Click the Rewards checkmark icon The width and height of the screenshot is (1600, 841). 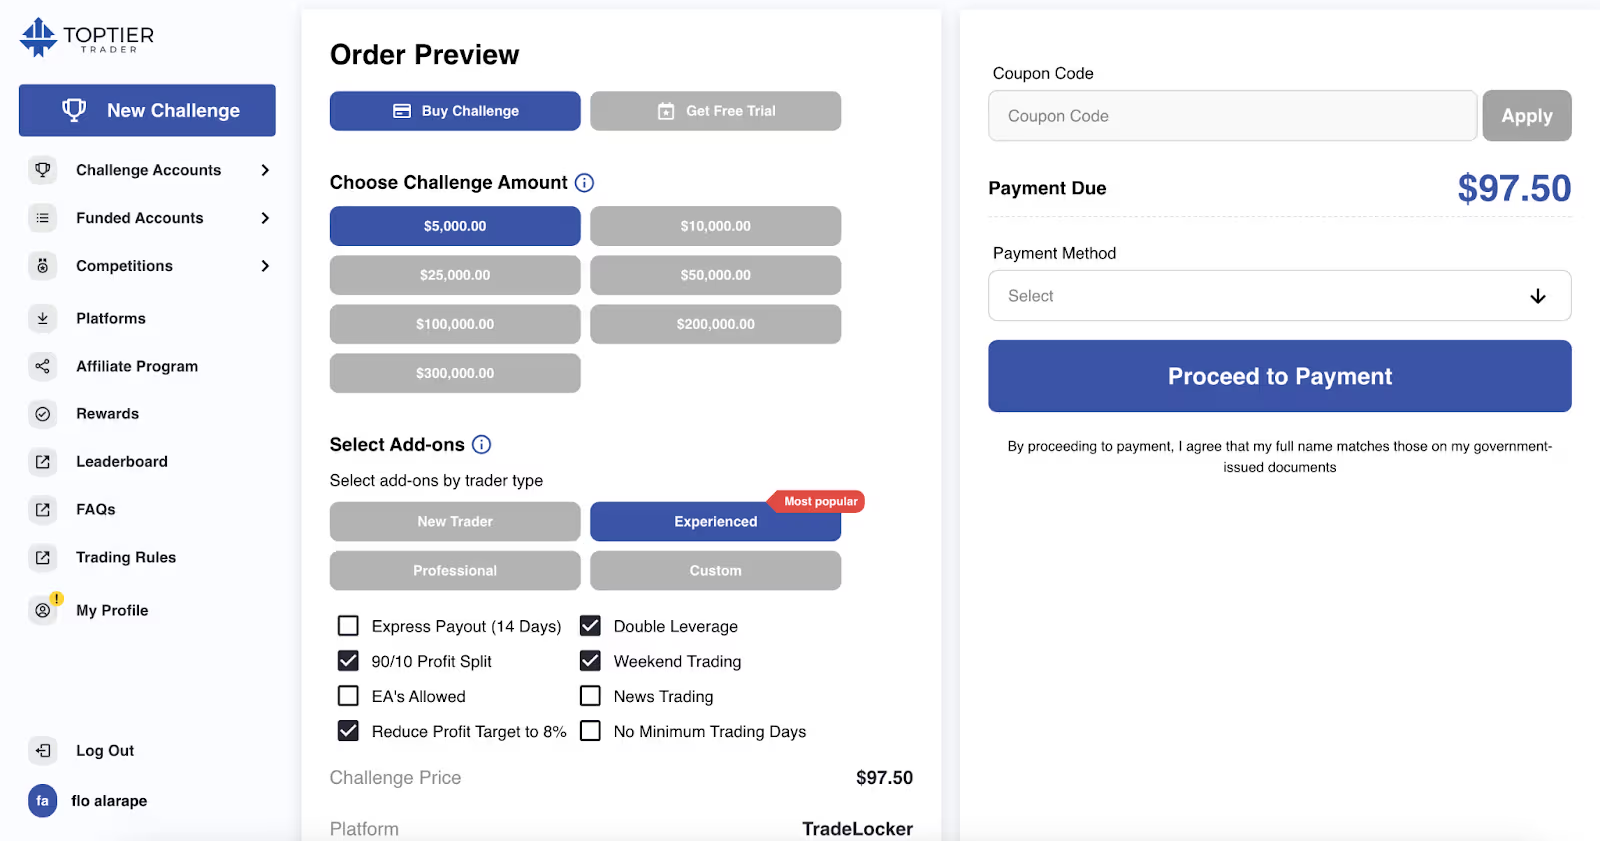[x=42, y=413]
